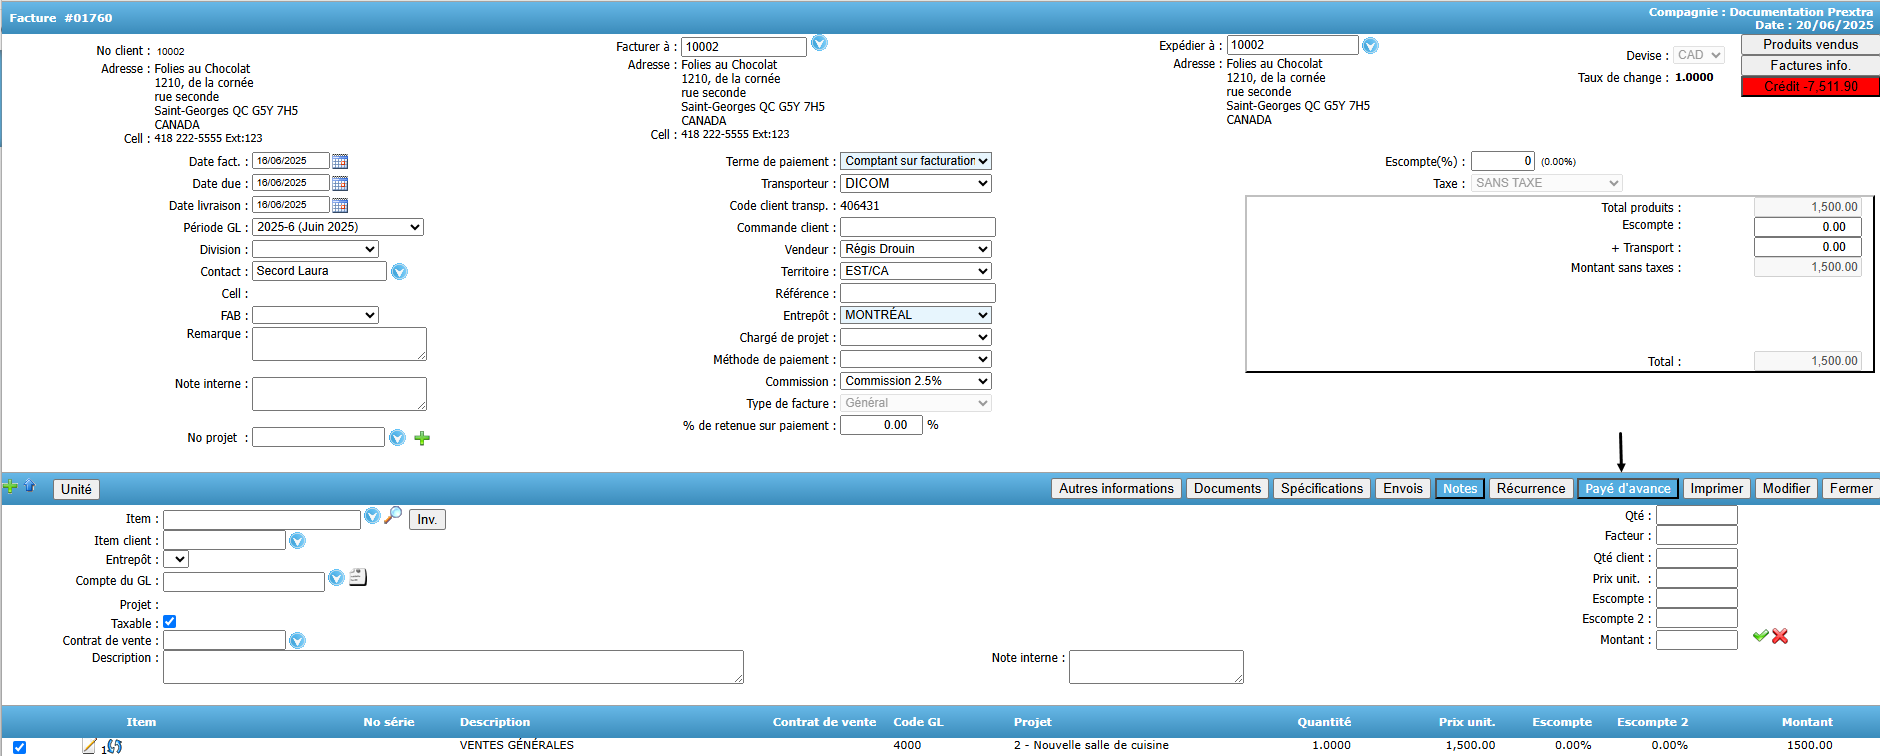Click the pencil edit icon on line 1
Screen dimensions: 1880x756
89,745
